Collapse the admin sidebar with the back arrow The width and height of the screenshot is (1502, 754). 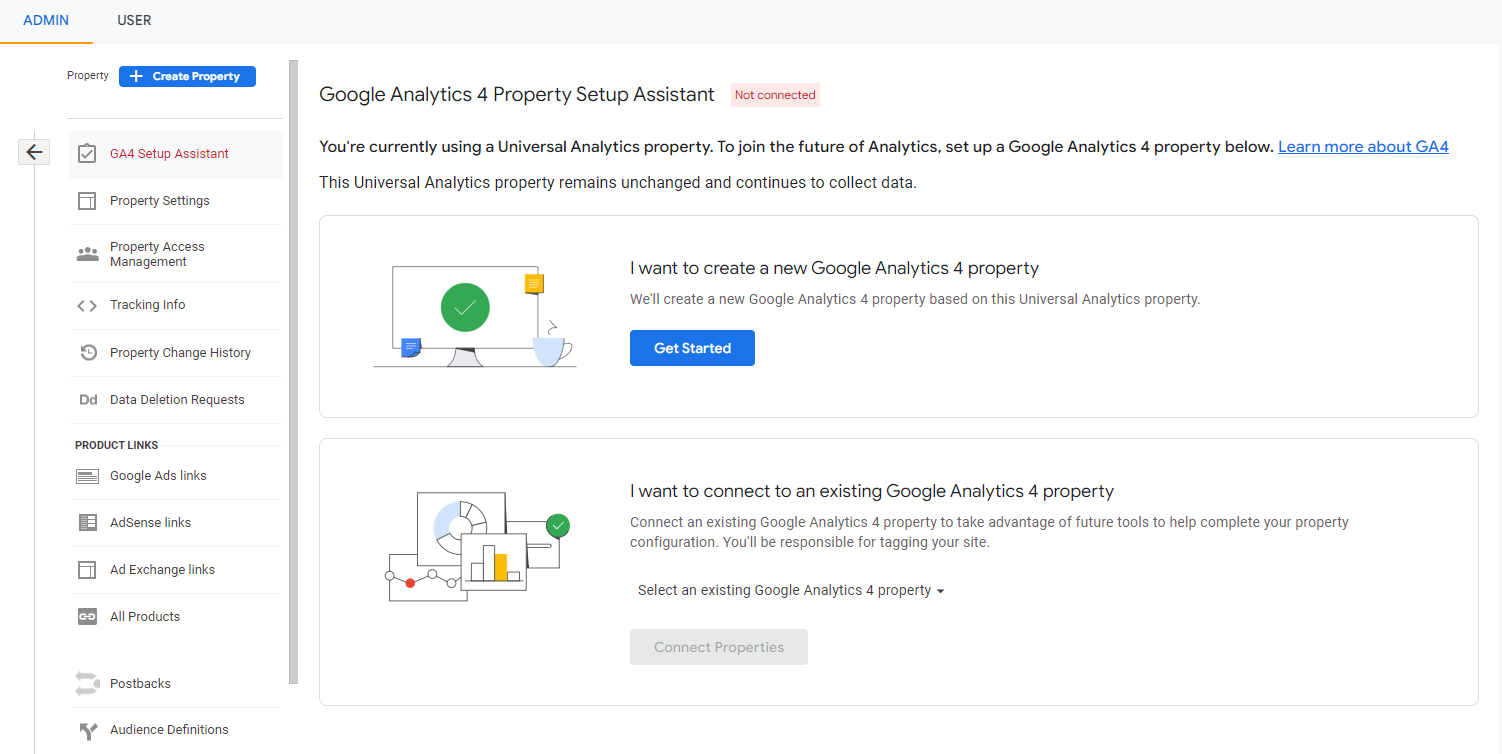33,151
